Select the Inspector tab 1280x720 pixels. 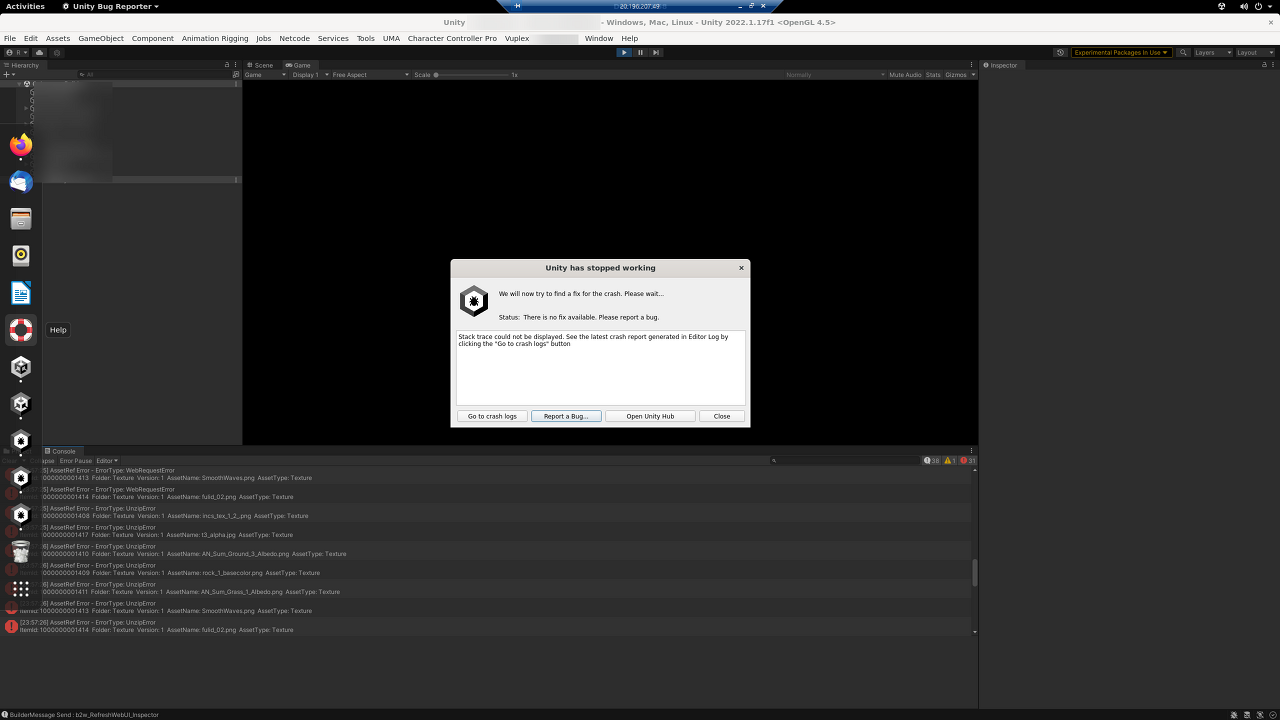coord(1000,65)
